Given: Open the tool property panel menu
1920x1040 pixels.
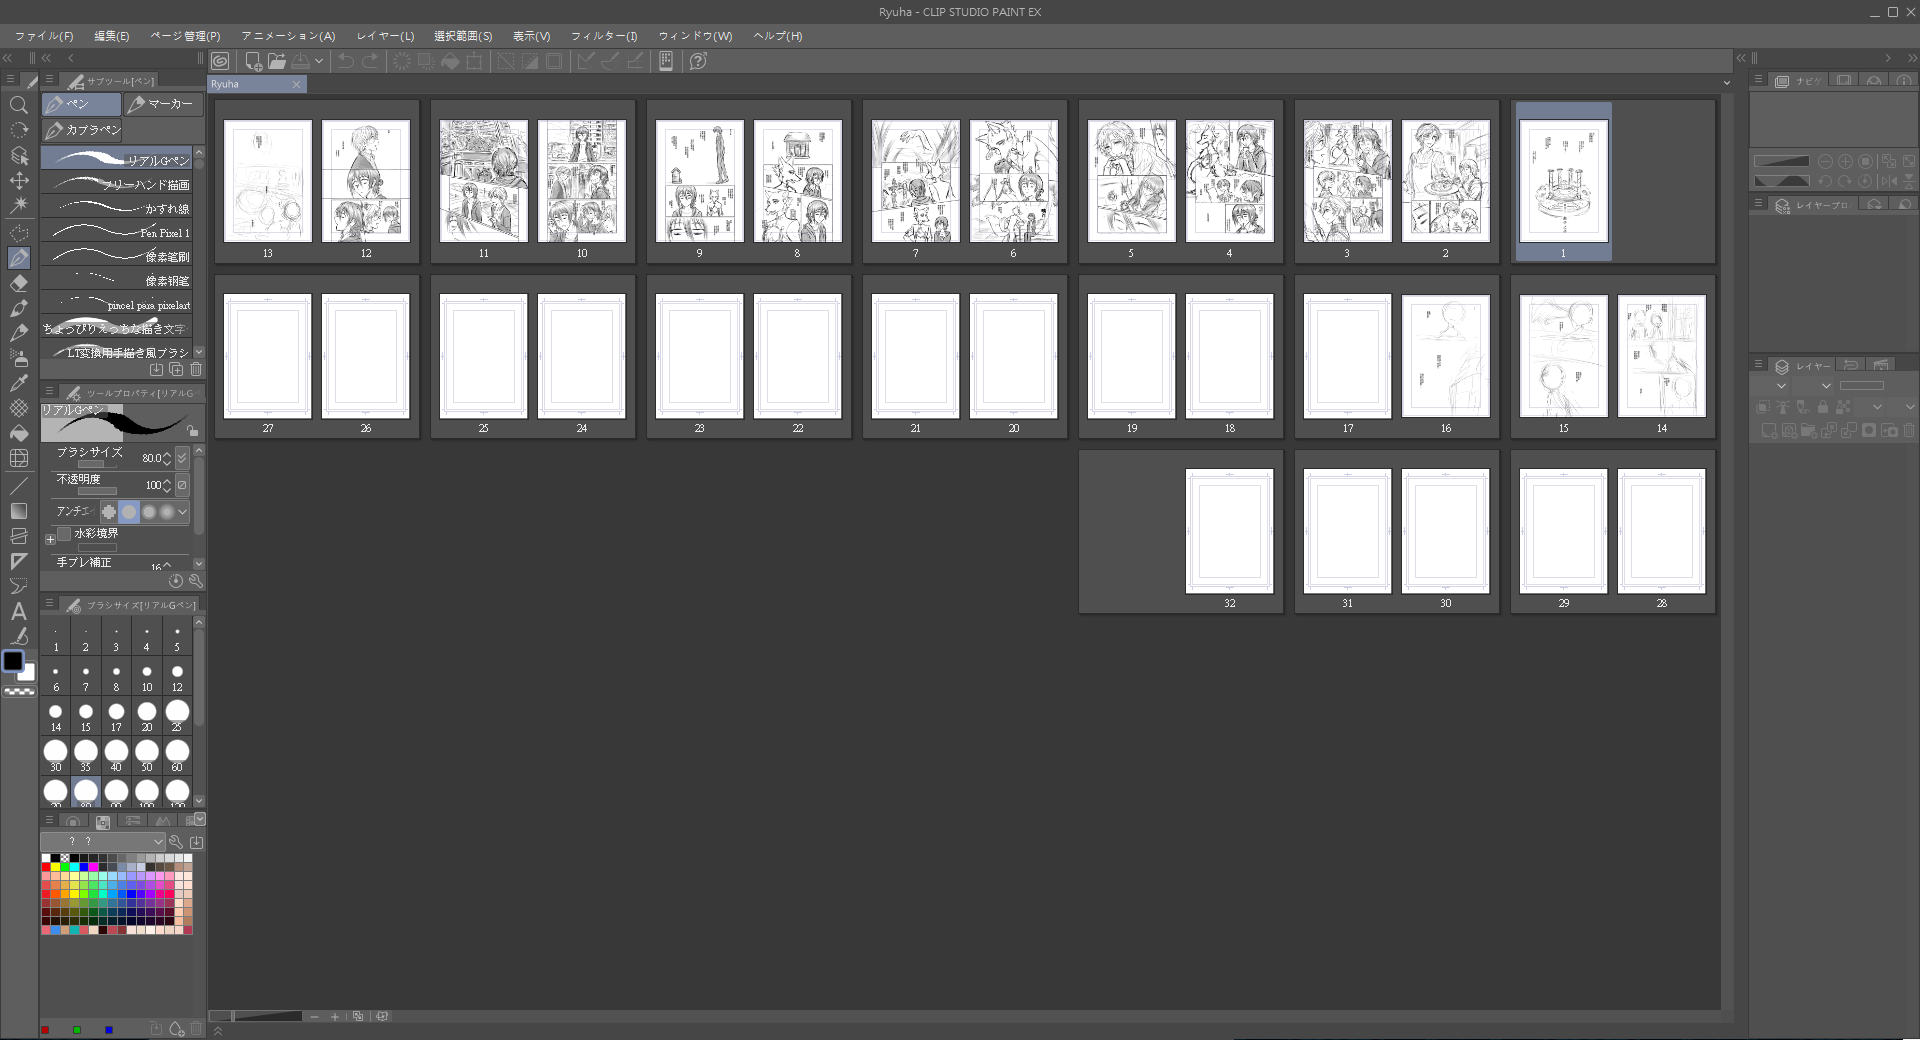Looking at the screenshot, I should click(49, 392).
